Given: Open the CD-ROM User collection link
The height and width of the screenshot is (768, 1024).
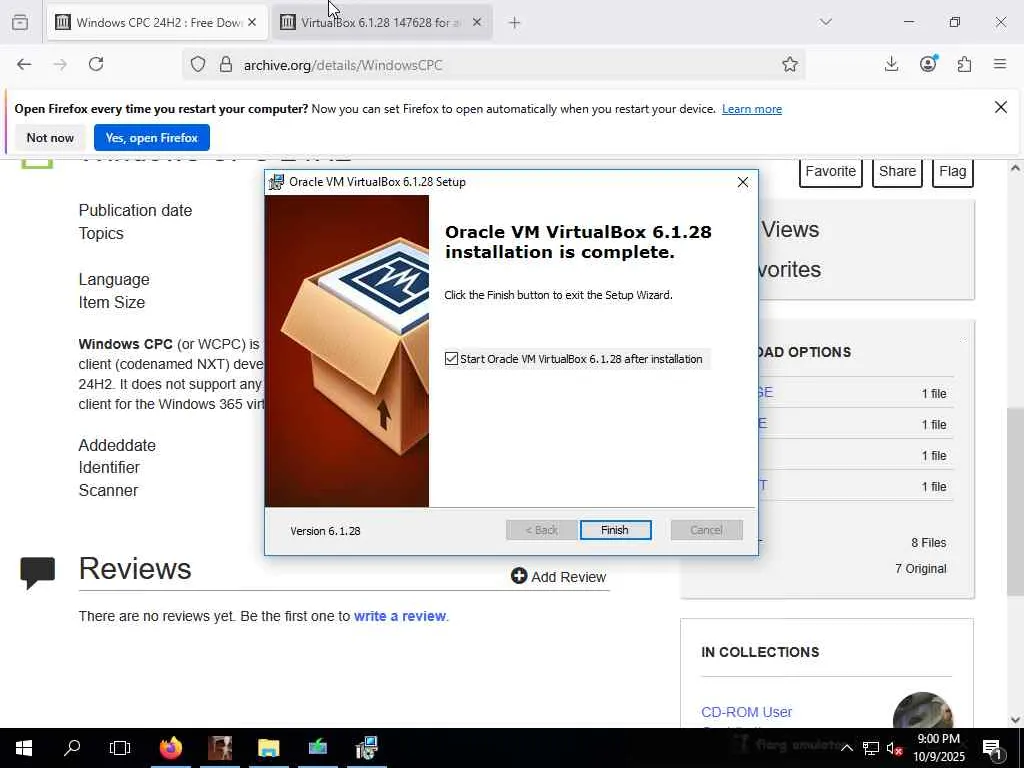Looking at the screenshot, I should [746, 712].
